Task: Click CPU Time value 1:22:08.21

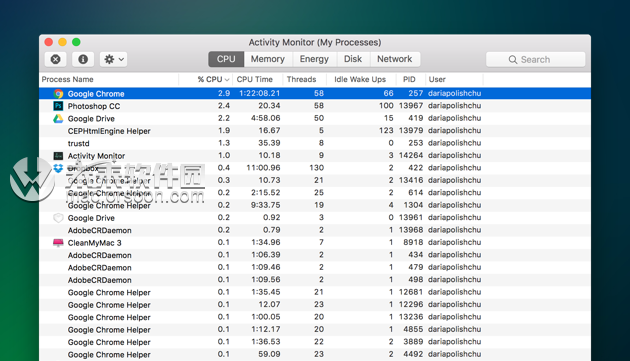Action: point(260,93)
